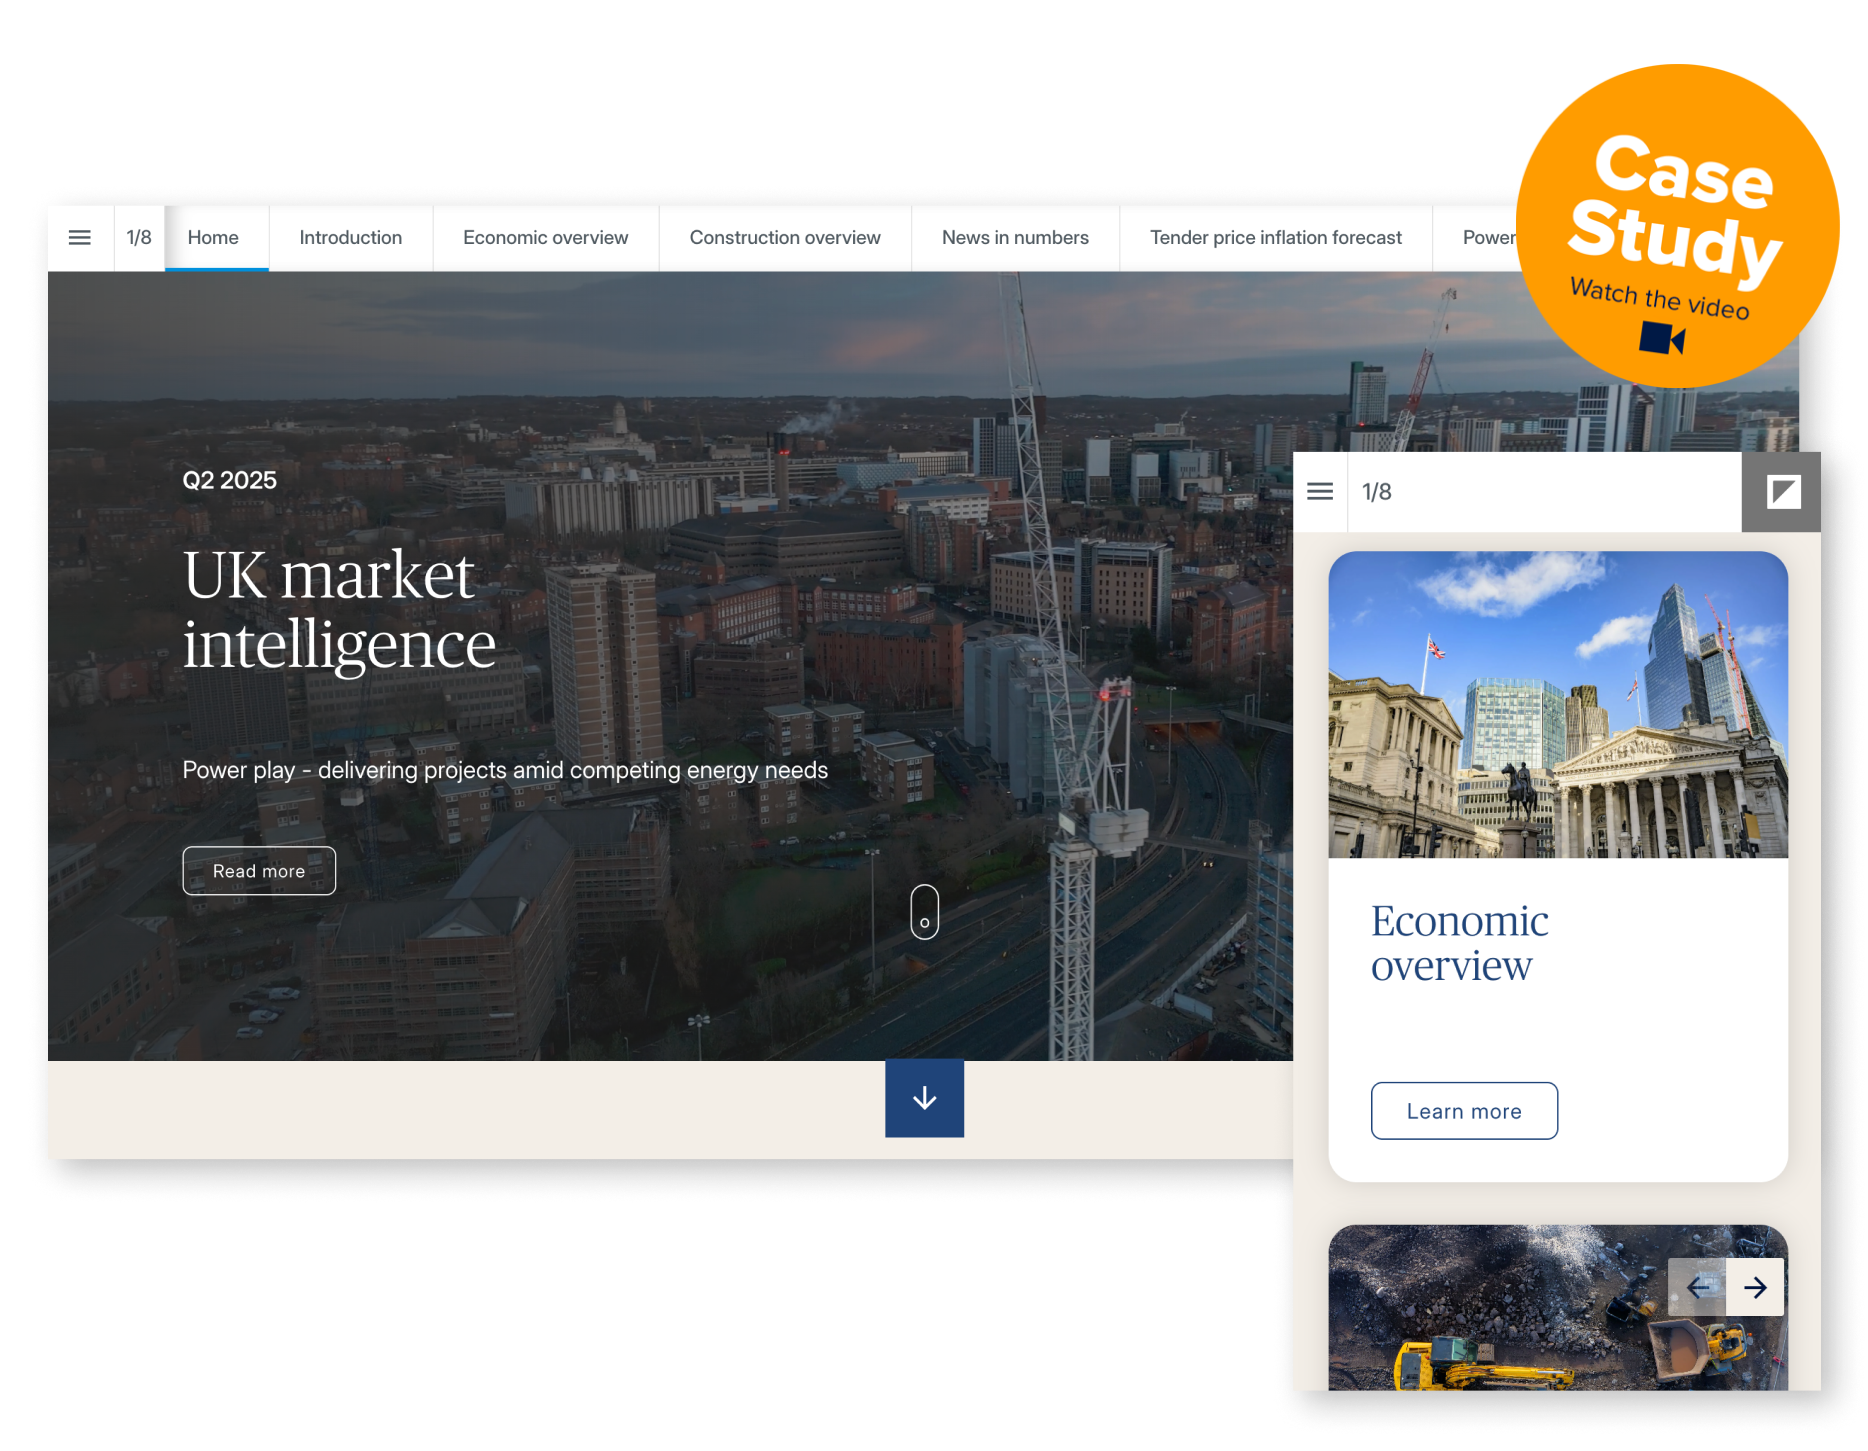The image size is (1868, 1451).
Task: Click the Read more button
Action: [259, 871]
